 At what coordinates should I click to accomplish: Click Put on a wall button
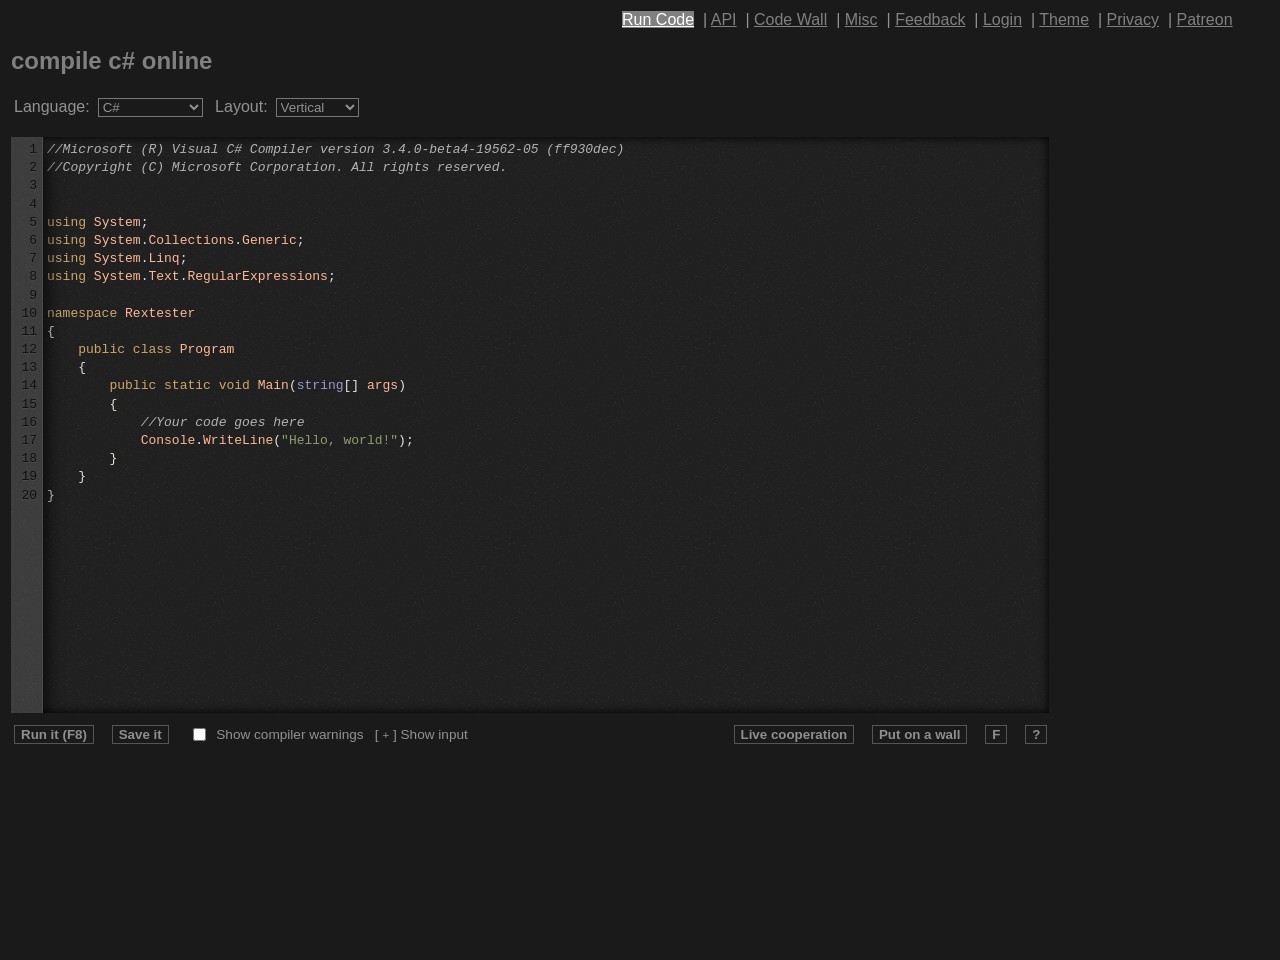(x=919, y=735)
